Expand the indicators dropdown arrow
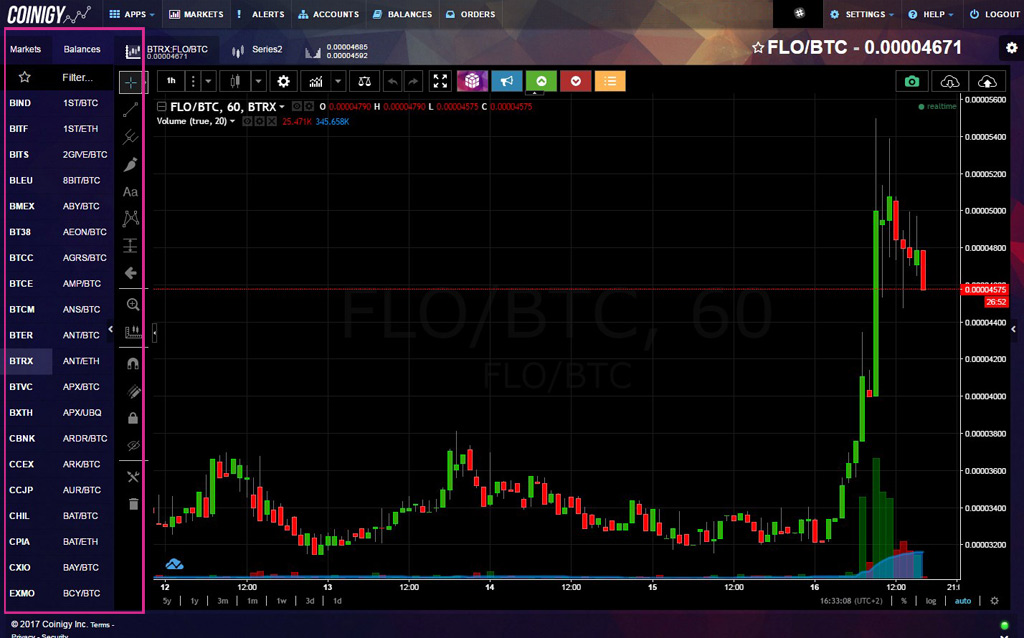The image size is (1024, 638). [338, 81]
